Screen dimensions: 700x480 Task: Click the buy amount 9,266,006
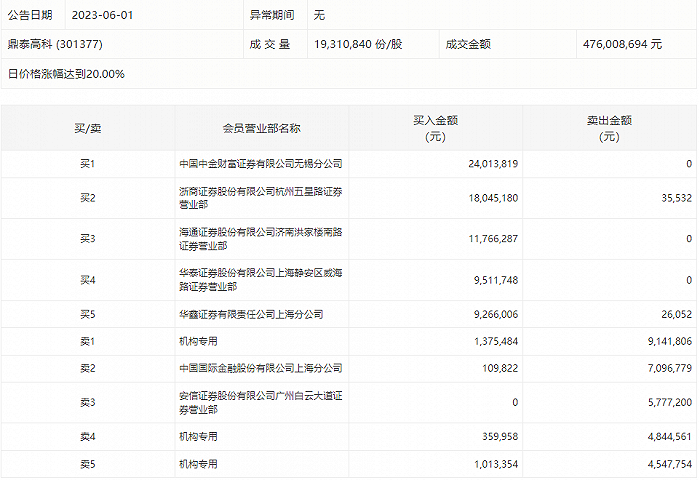click(x=496, y=314)
